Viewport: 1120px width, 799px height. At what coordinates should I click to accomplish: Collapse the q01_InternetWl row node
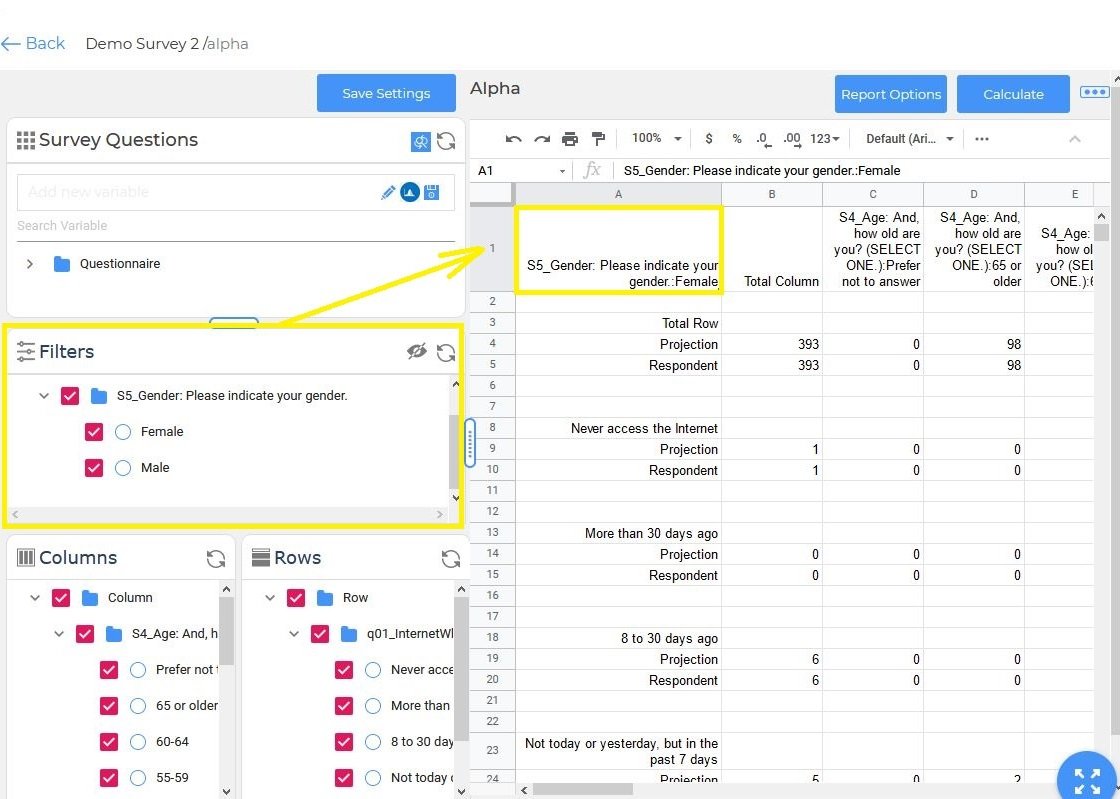click(294, 633)
